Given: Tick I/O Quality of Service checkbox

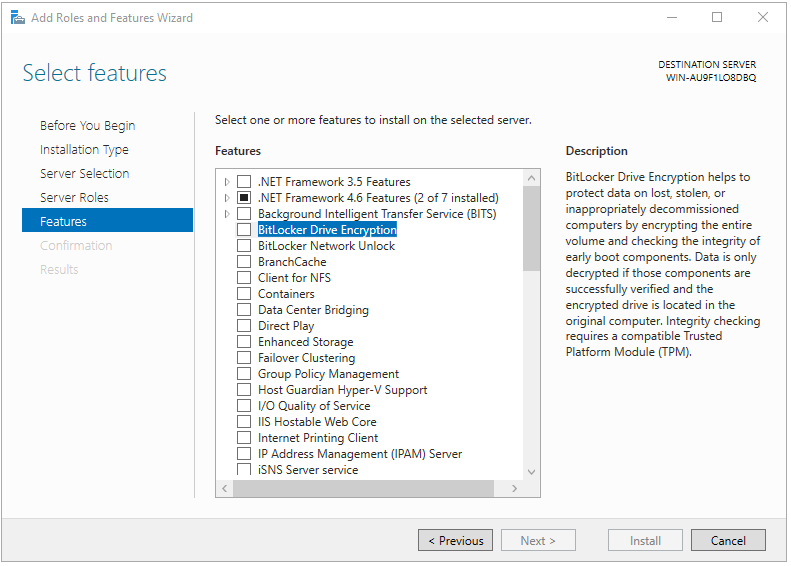Looking at the screenshot, I should (244, 406).
